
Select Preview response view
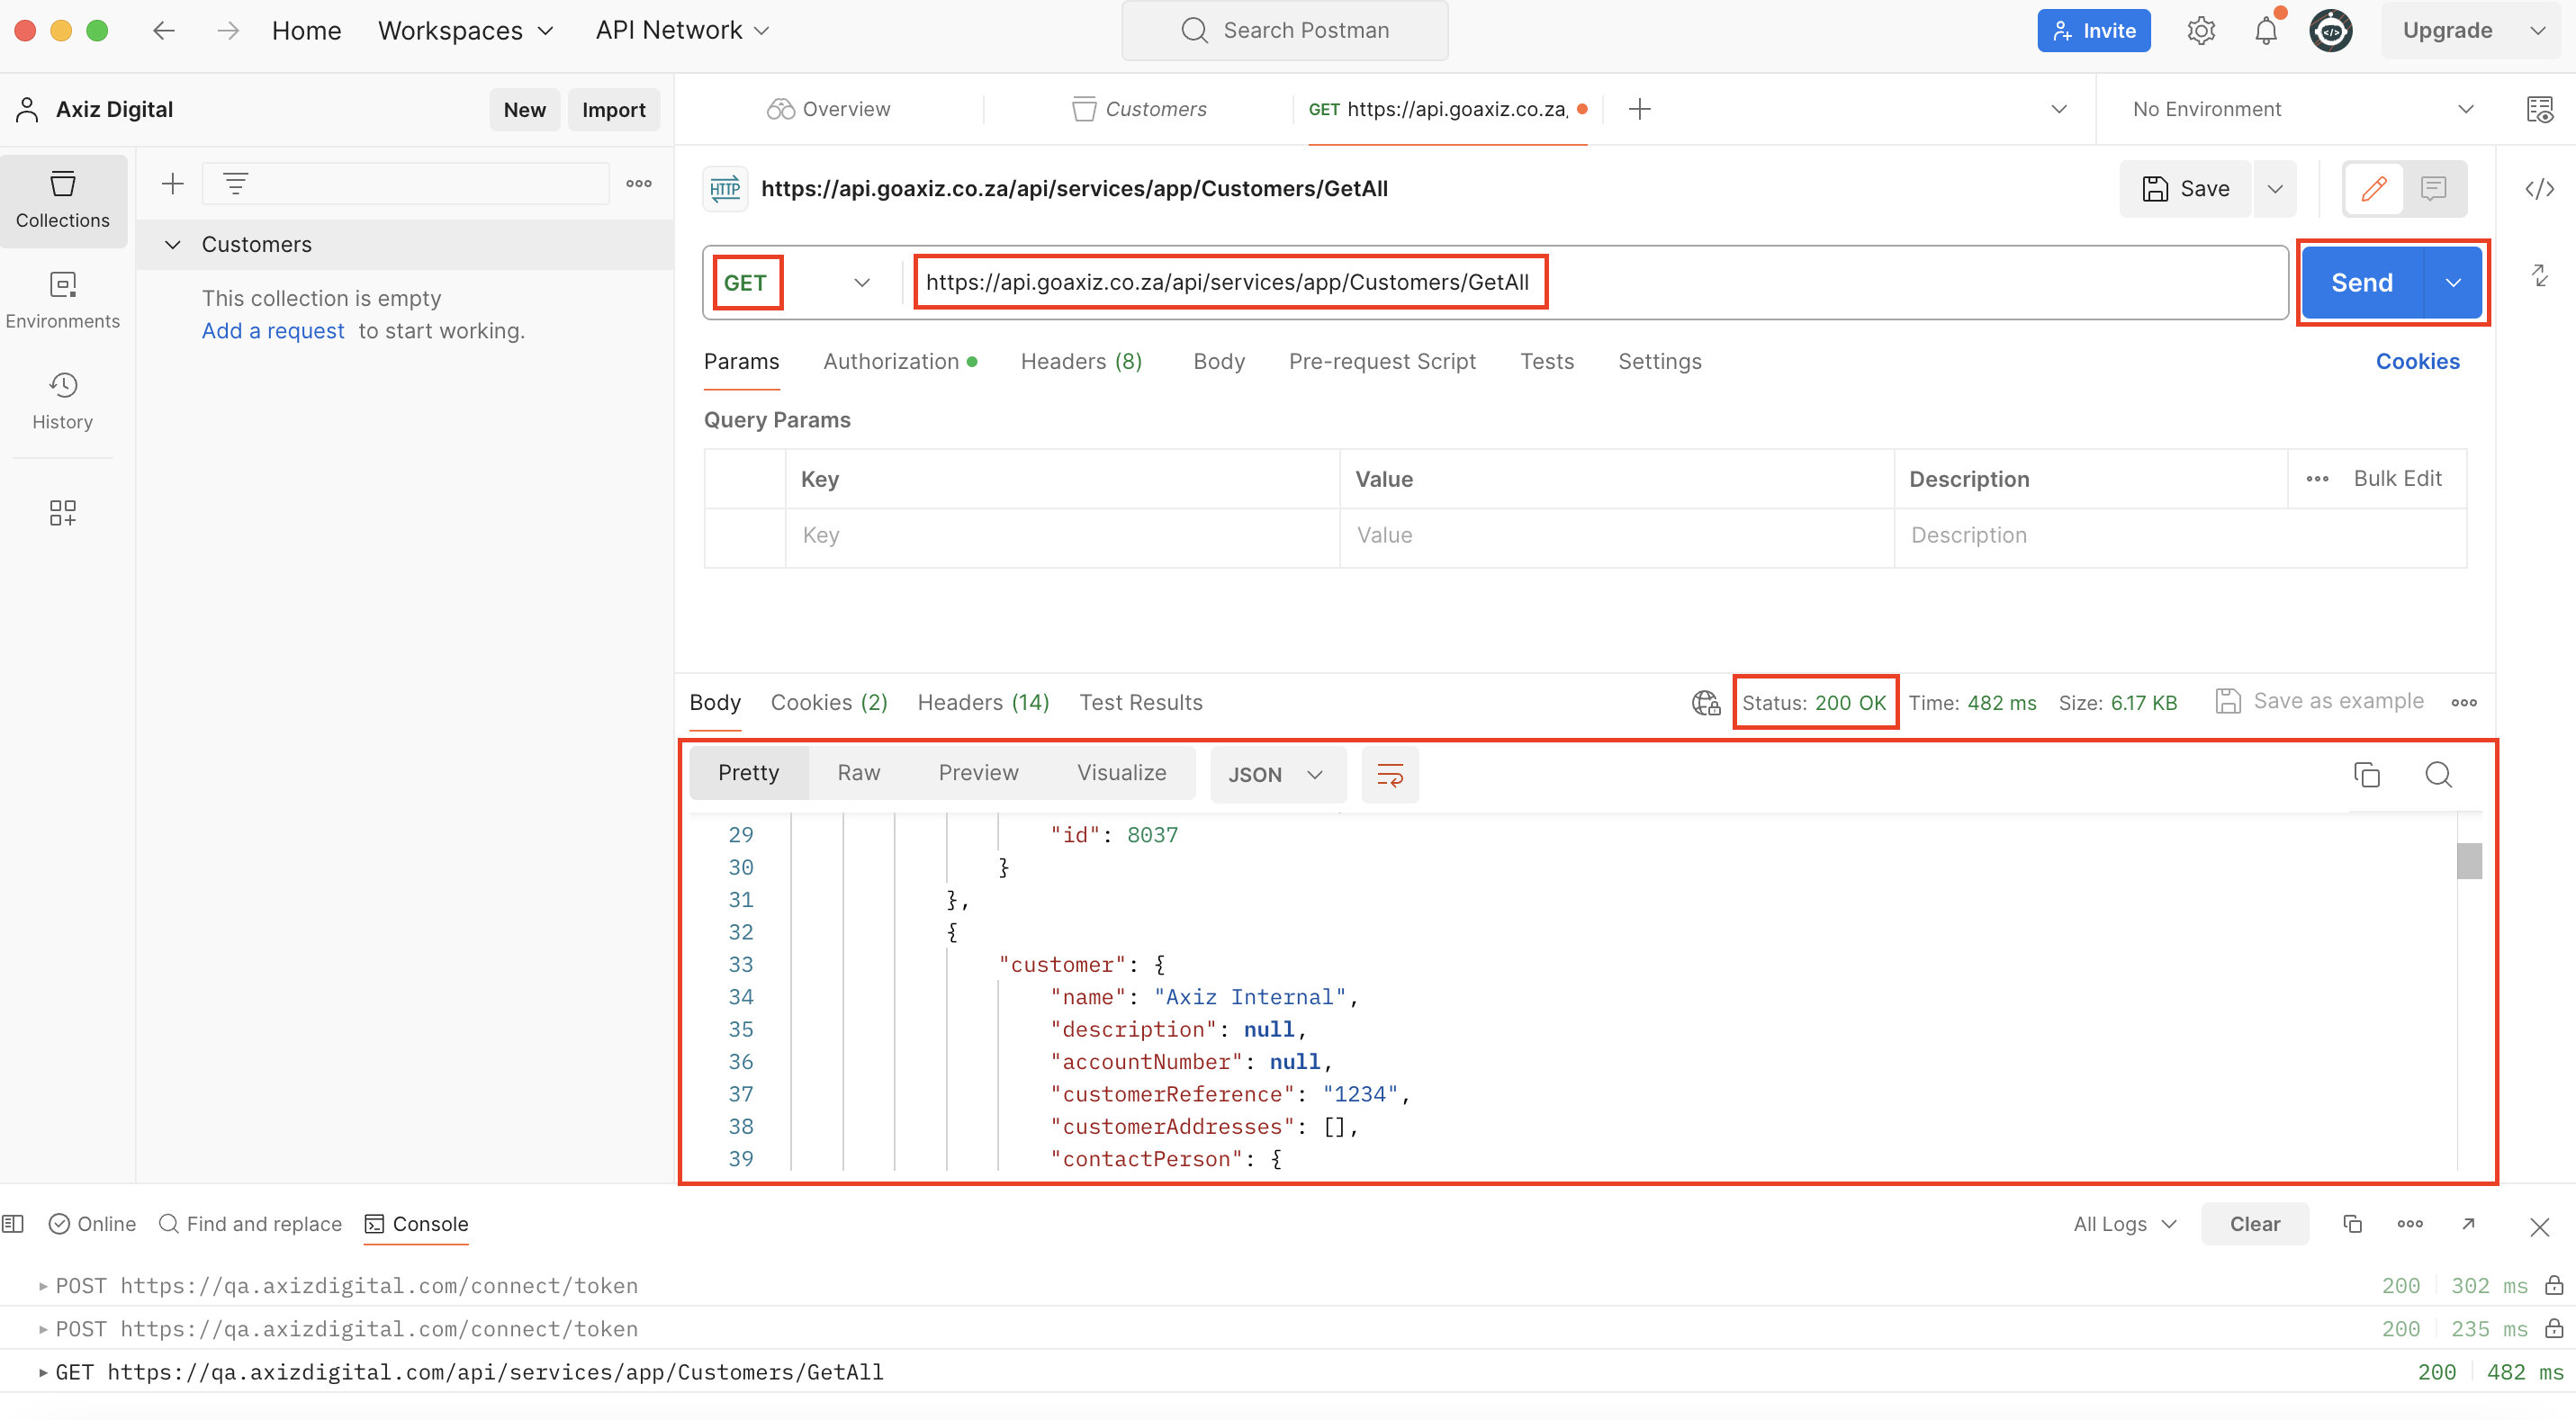(978, 773)
